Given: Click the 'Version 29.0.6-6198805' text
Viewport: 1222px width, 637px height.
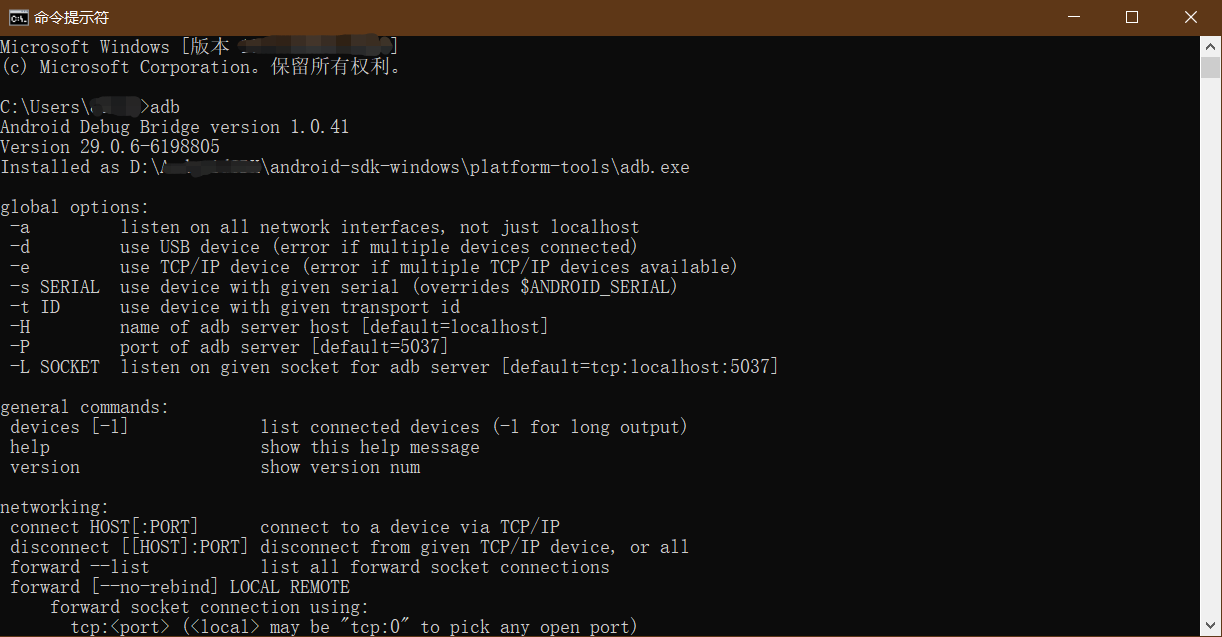Looking at the screenshot, I should 110,147.
